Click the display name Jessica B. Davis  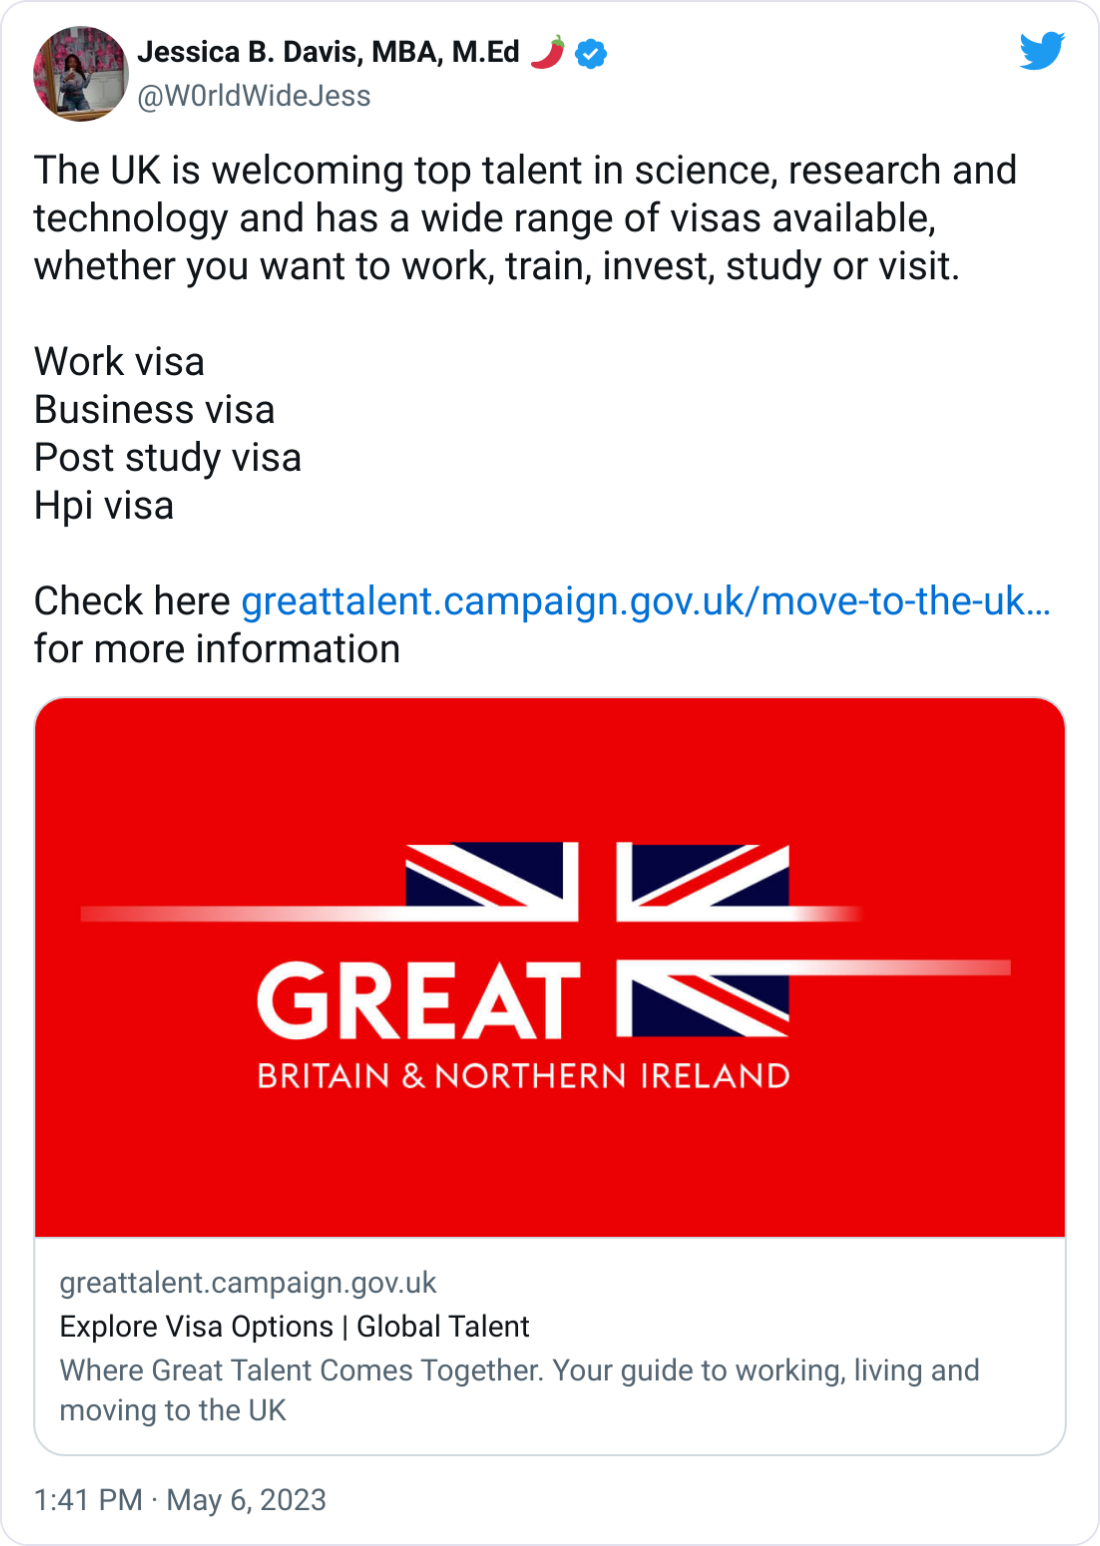pyautogui.click(x=328, y=51)
